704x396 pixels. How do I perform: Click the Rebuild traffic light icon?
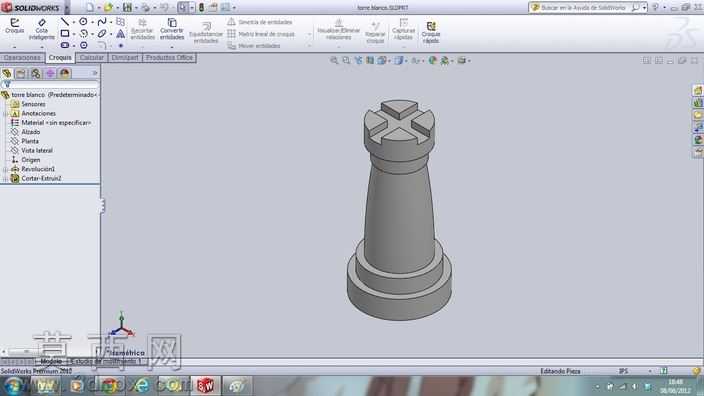tap(201, 7)
